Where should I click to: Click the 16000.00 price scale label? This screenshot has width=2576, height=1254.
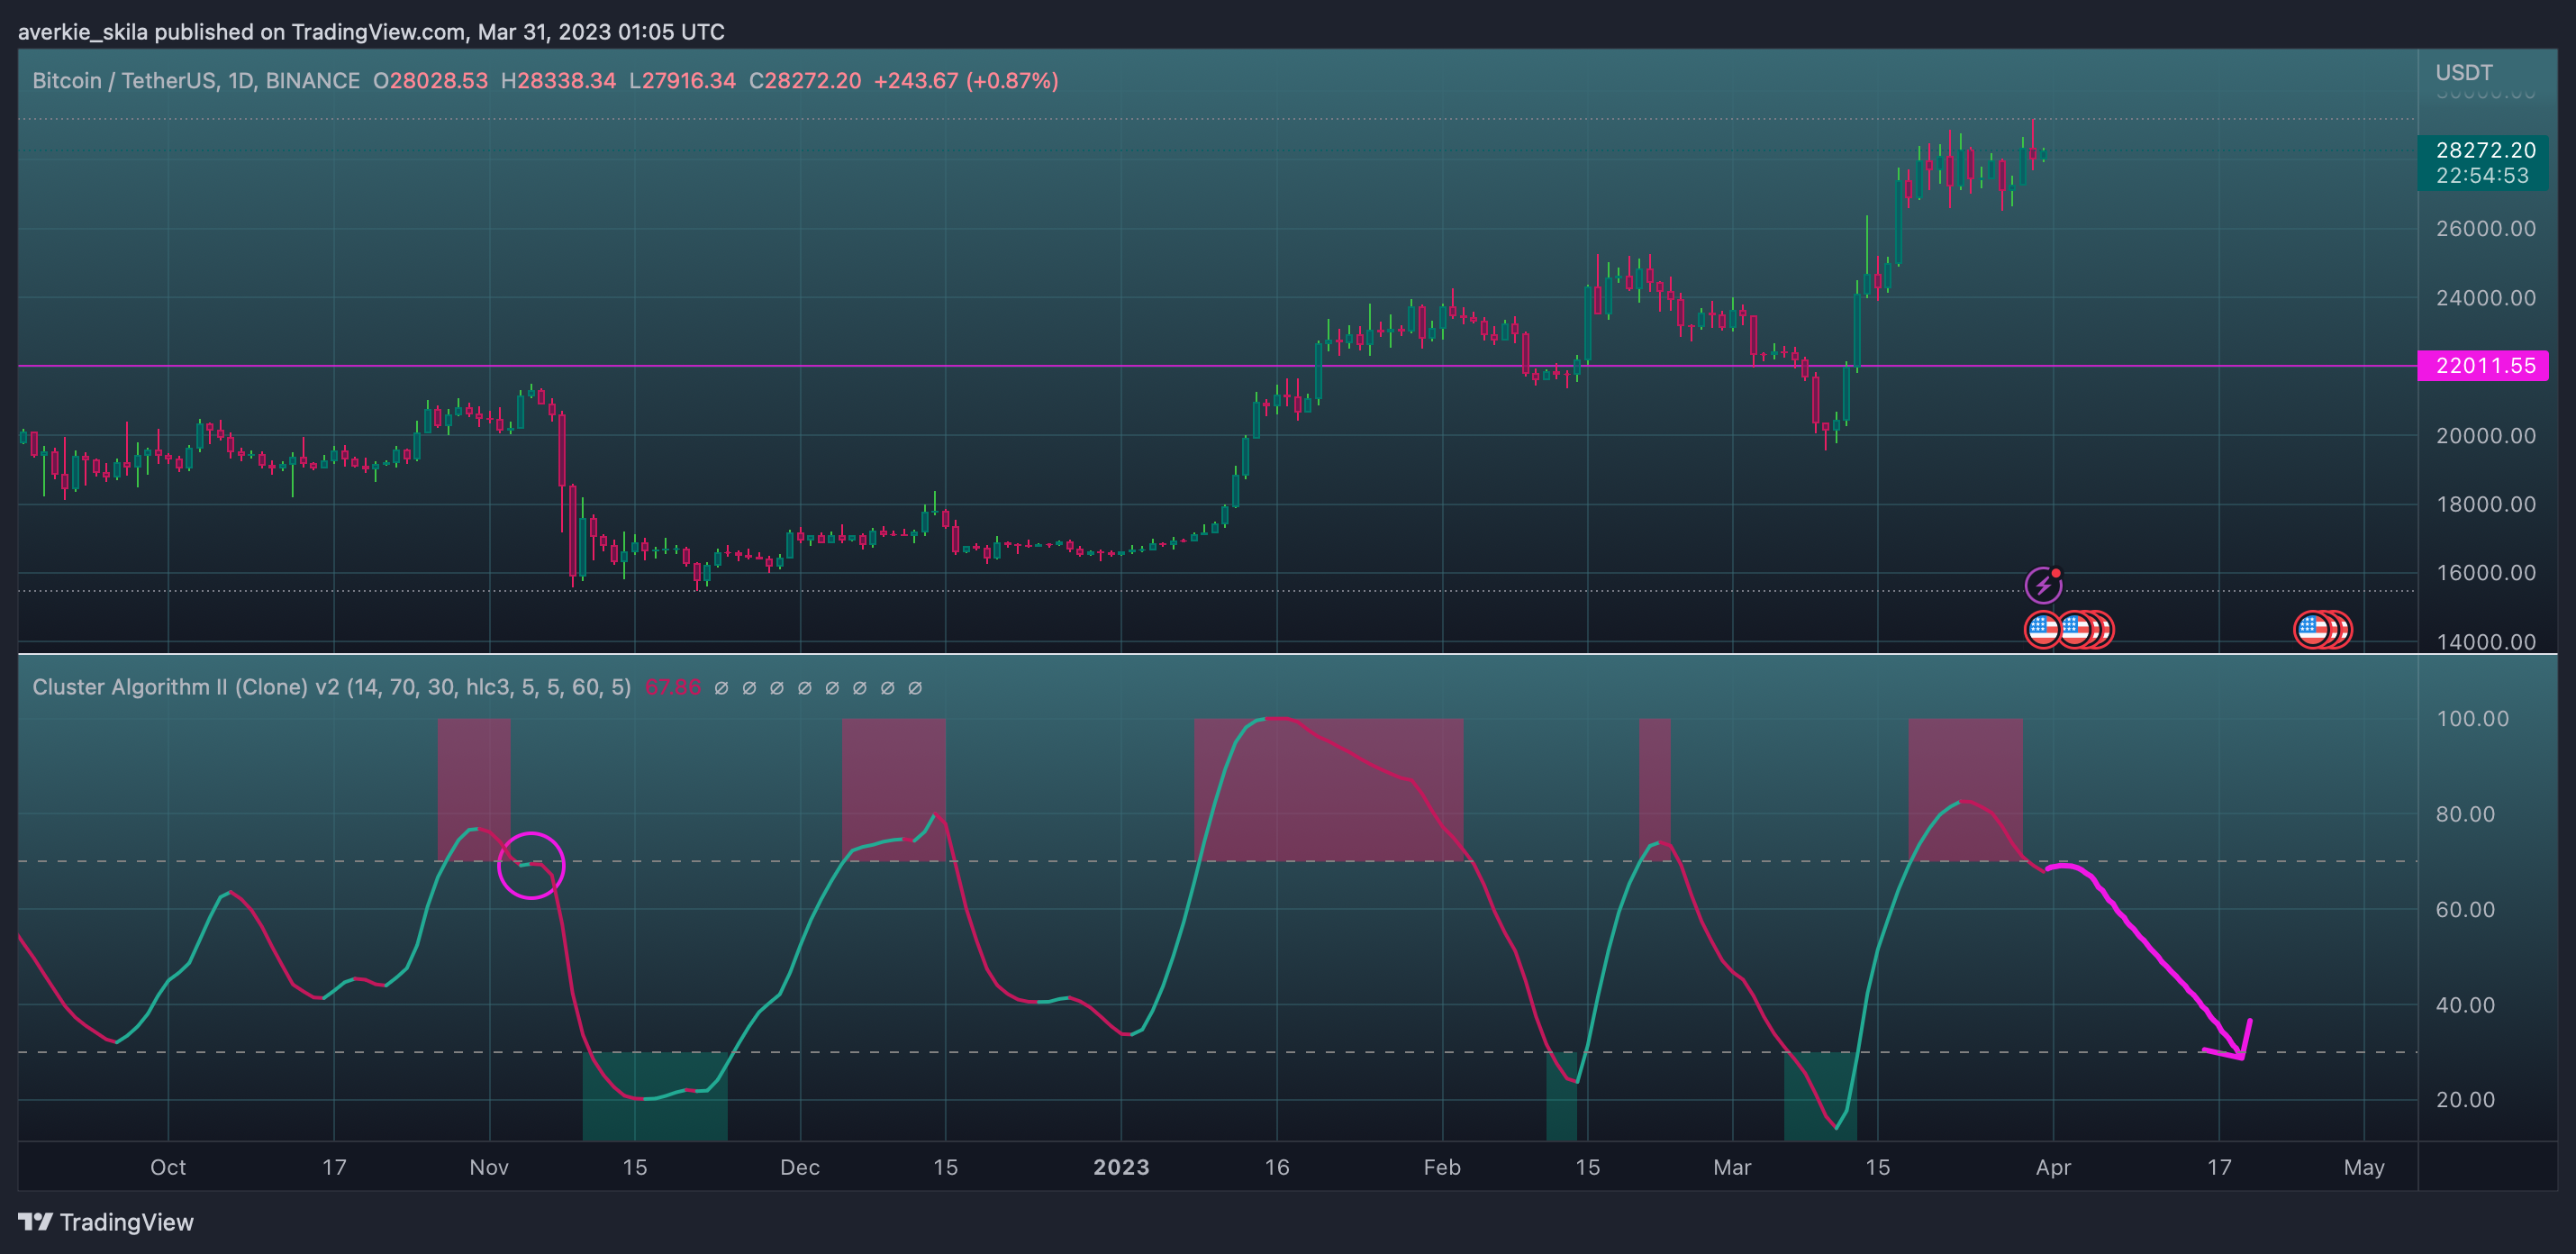point(2485,573)
